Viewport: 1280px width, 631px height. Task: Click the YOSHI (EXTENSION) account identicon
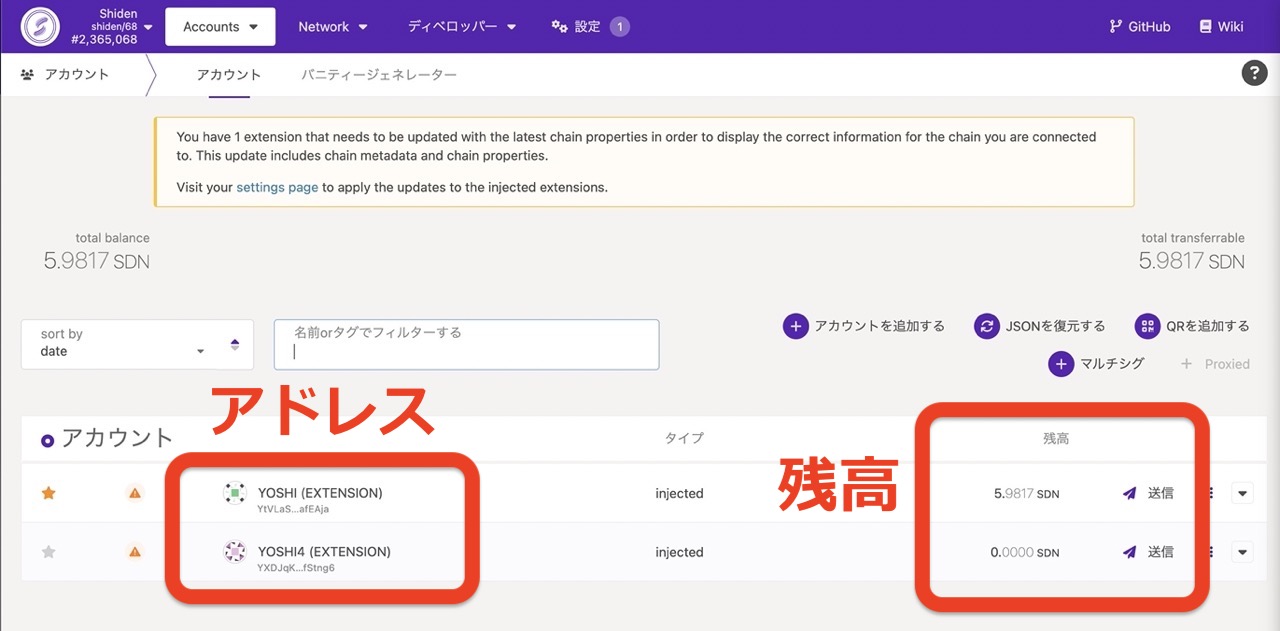pyautogui.click(x=234, y=492)
